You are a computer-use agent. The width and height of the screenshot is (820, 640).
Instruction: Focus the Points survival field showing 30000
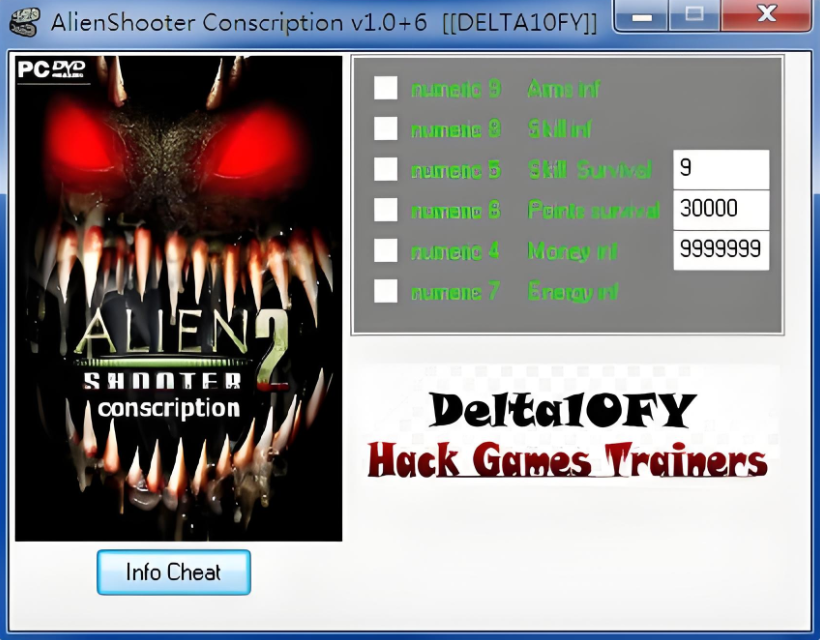(x=720, y=209)
